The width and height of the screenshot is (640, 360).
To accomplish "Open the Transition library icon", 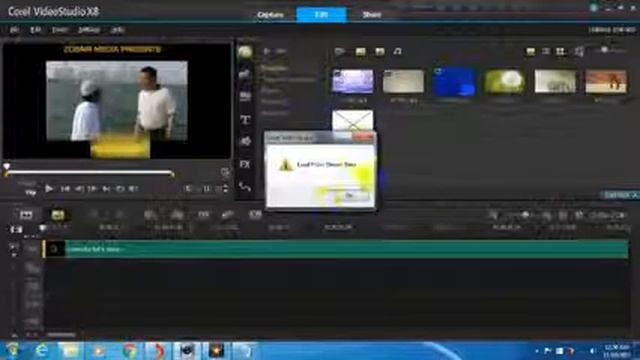I will click(x=245, y=97).
